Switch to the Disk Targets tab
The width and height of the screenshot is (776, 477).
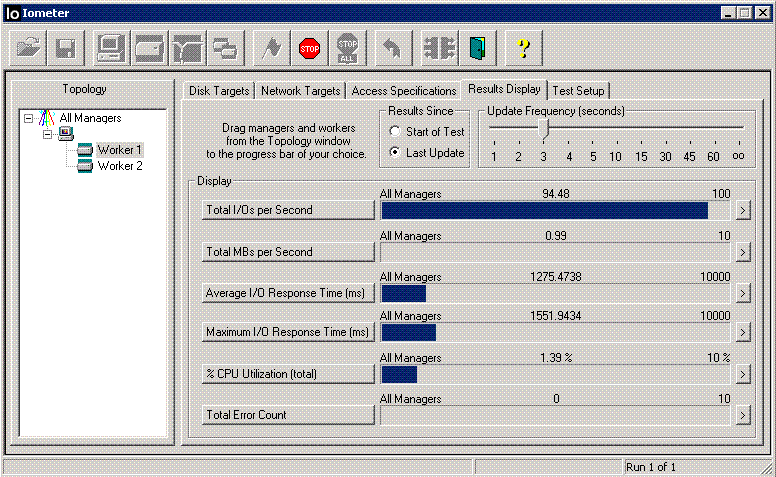pyautogui.click(x=219, y=91)
